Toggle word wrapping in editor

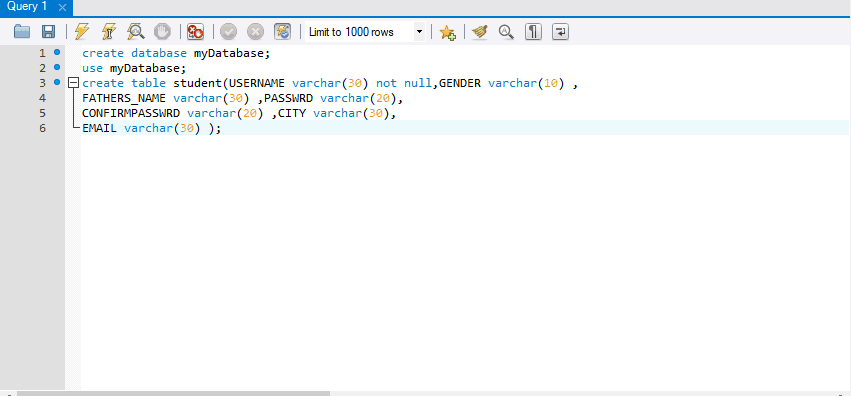(560, 31)
